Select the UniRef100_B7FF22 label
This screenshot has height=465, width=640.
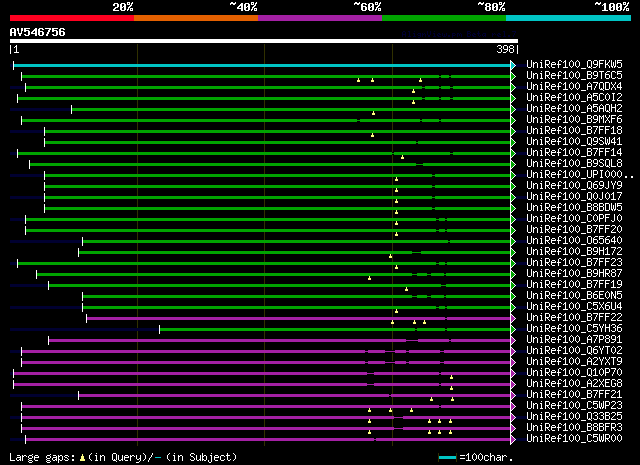point(574,317)
